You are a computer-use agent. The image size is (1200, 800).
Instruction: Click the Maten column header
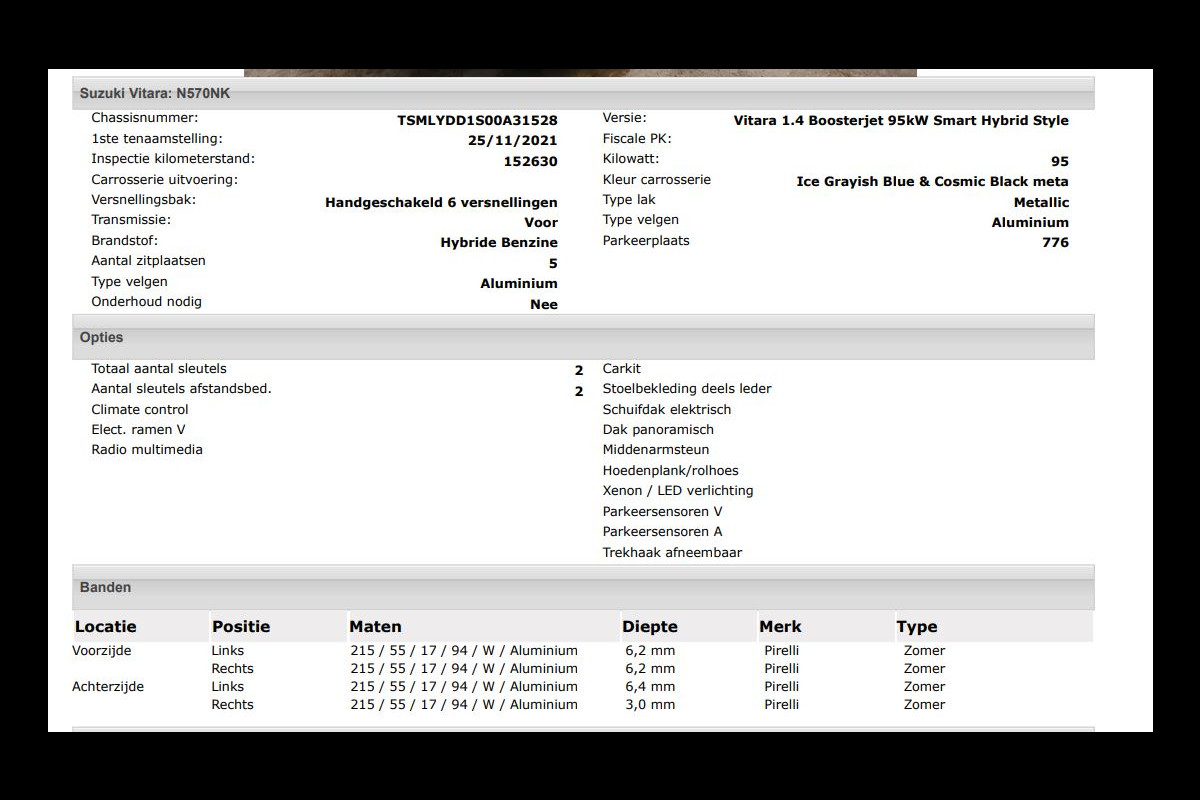375,627
